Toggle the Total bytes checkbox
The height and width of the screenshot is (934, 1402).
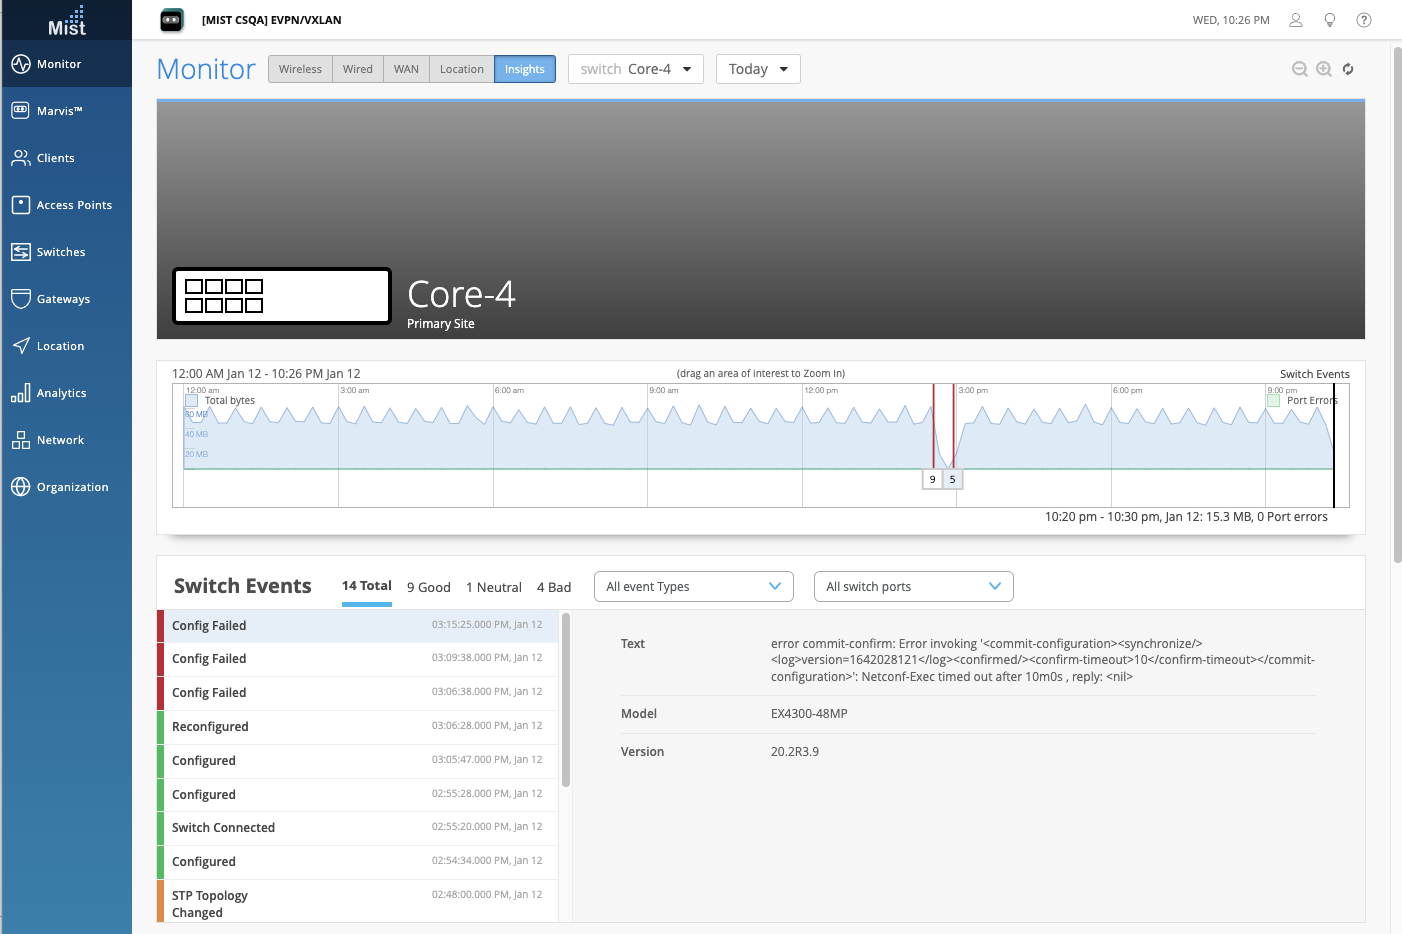click(192, 401)
